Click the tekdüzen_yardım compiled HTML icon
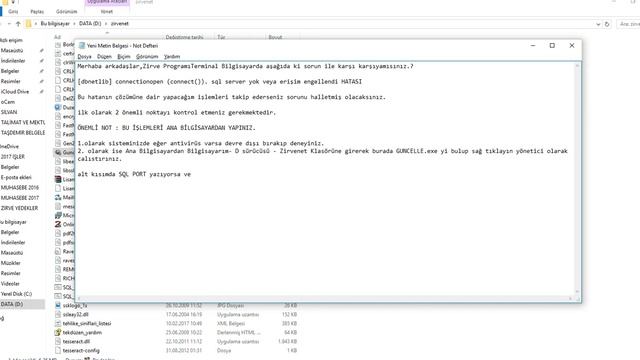The image size is (640, 360). coord(58,332)
